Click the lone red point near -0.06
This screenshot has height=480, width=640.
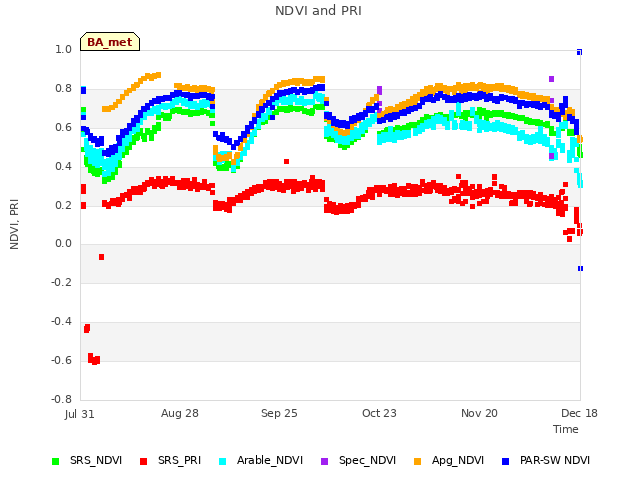pos(102,257)
